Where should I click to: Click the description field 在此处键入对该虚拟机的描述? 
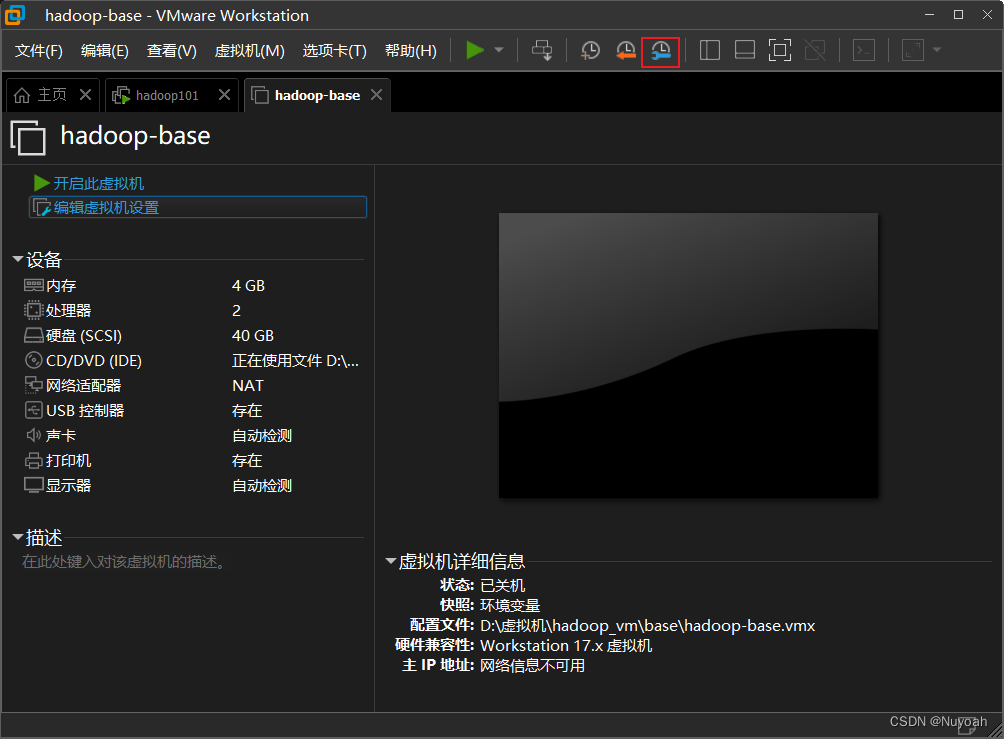124,562
